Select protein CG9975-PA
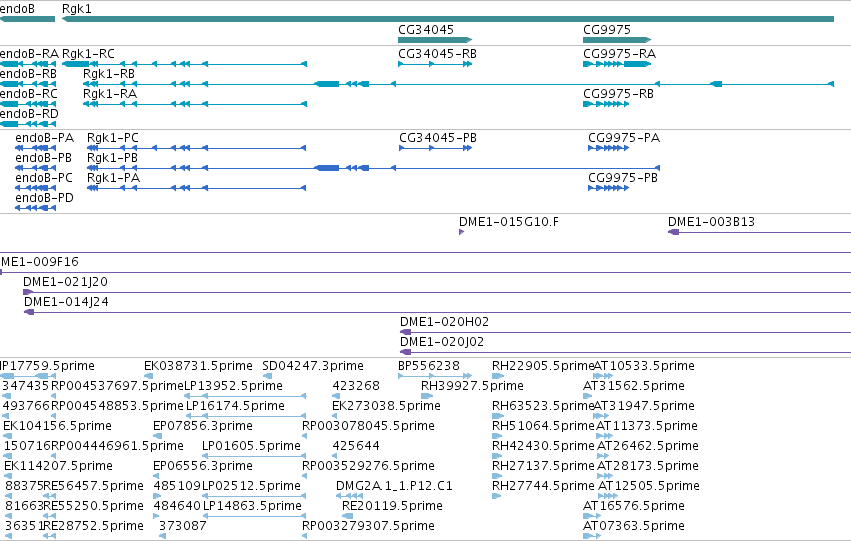This screenshot has height=541, width=851. click(624, 138)
